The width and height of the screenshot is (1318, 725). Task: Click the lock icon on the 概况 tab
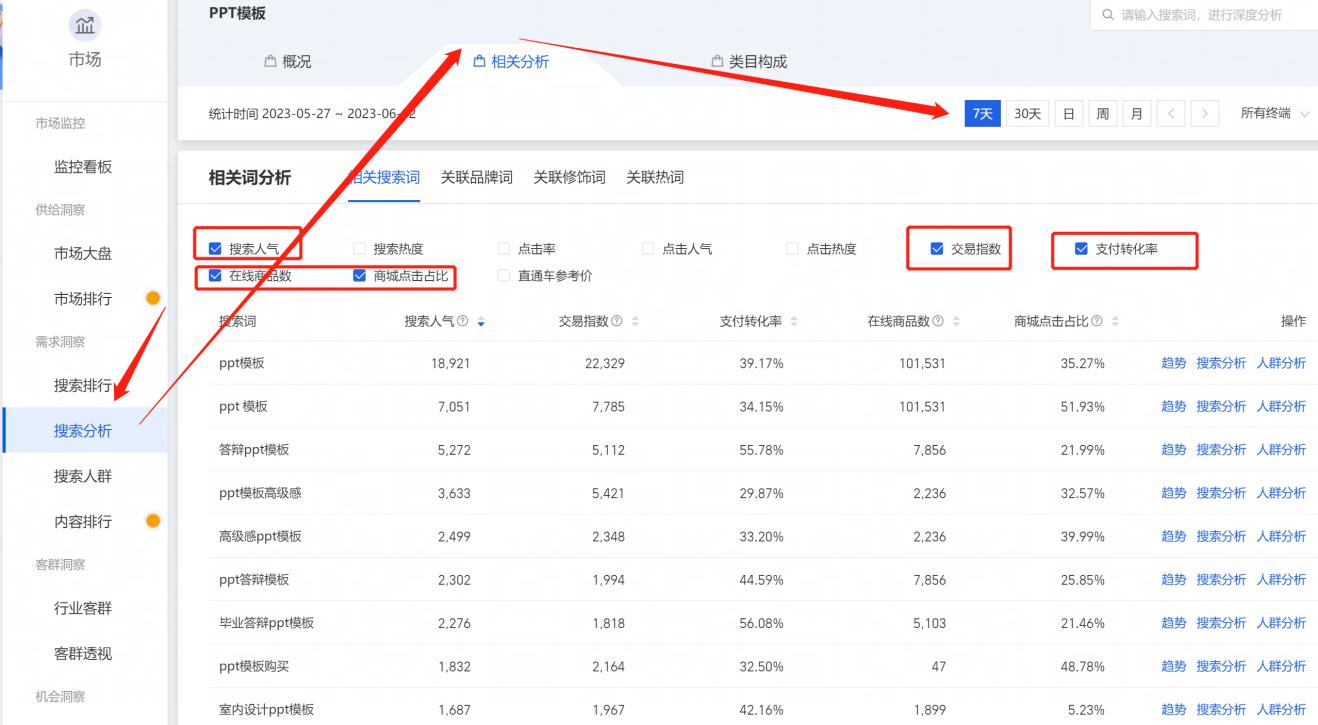click(x=270, y=61)
